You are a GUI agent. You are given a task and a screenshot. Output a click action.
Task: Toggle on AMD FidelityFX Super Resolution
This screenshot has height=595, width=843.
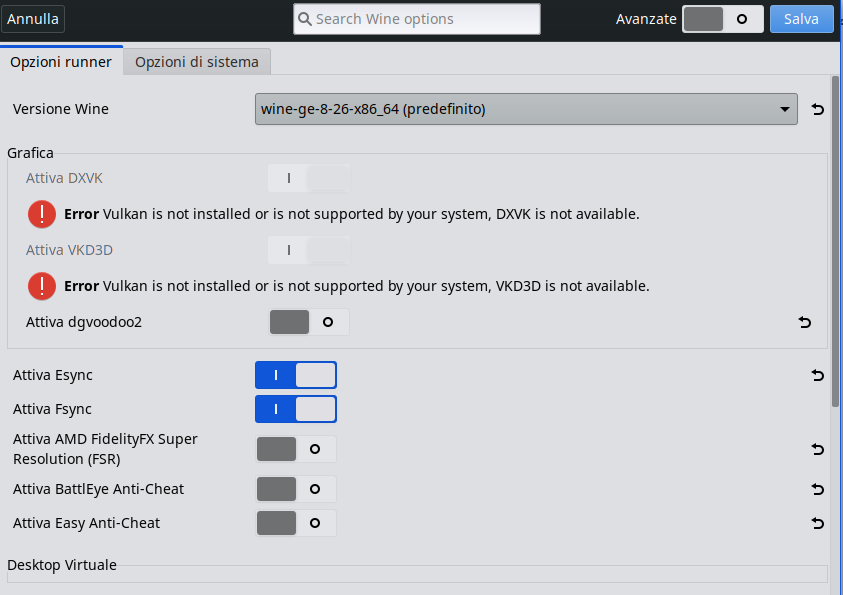coord(296,449)
